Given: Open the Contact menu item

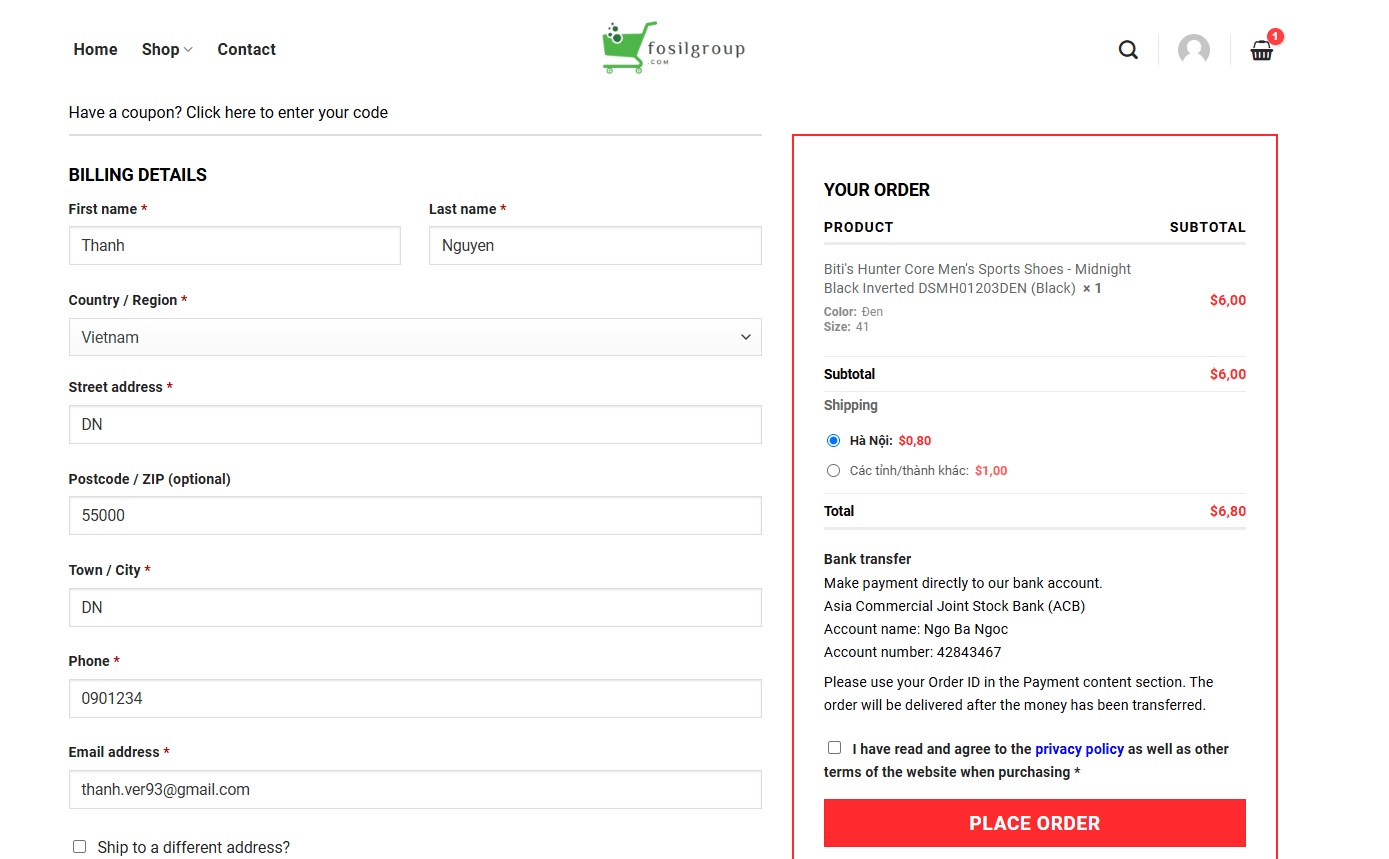Looking at the screenshot, I should 247,49.
